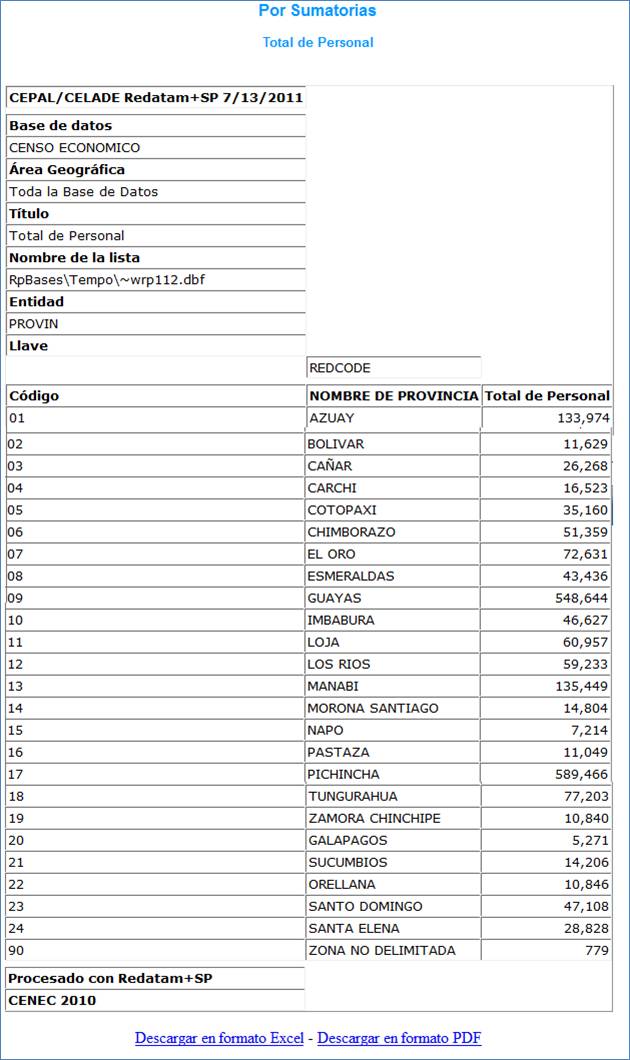The image size is (630, 1060).
Task: Click the TUNGURAHUA province name
Action: click(x=353, y=796)
